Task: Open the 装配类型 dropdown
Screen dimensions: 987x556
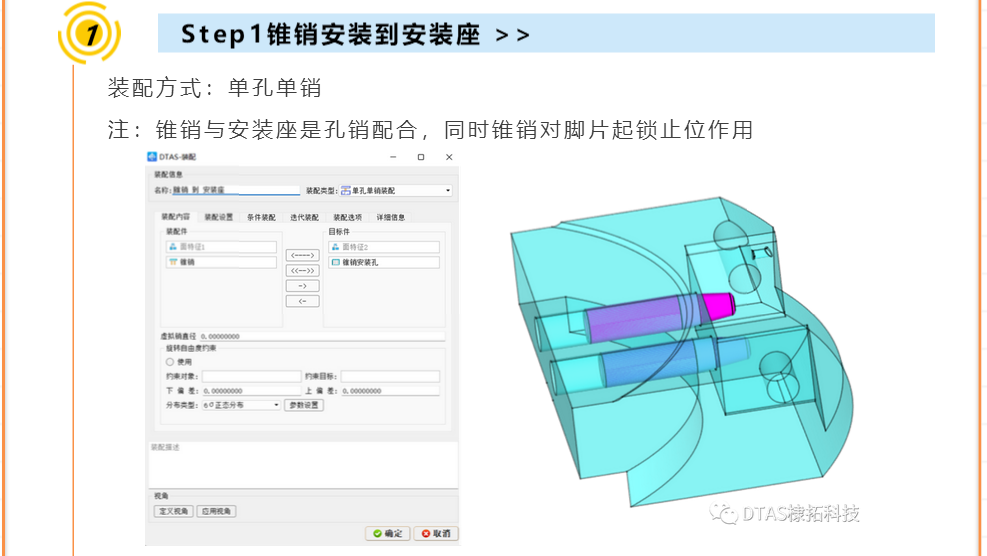Action: point(447,190)
